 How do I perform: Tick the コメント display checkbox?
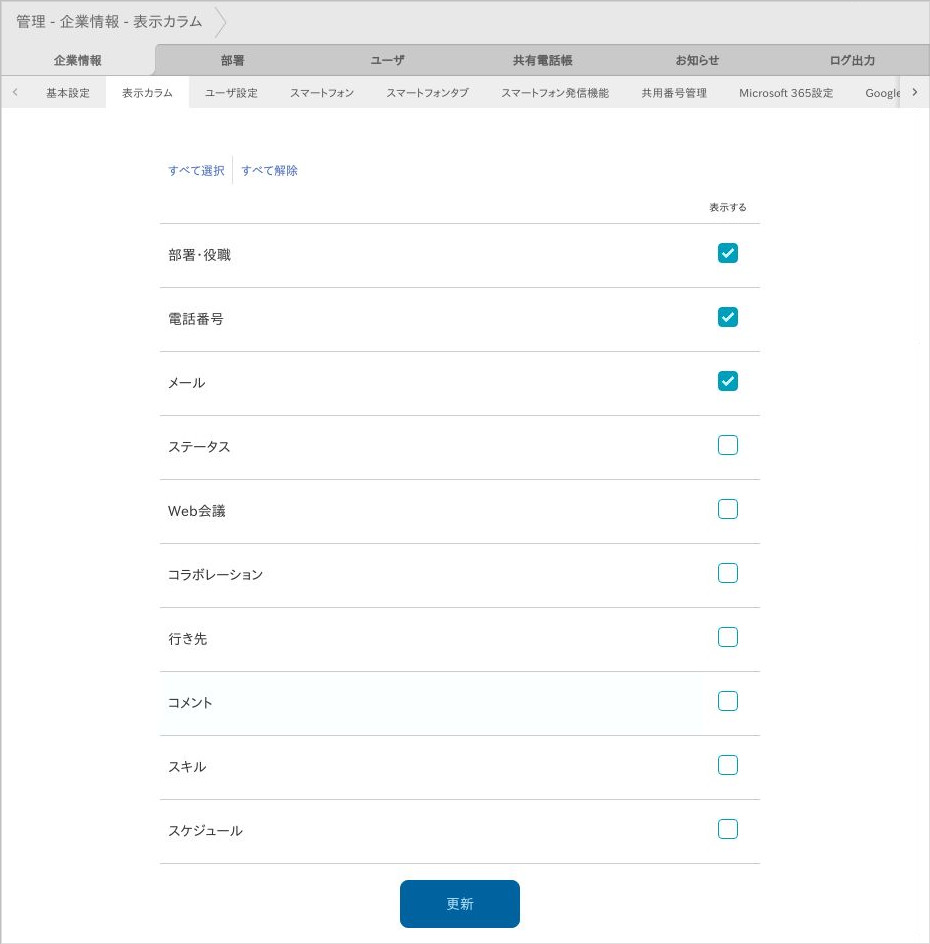[x=727, y=701]
